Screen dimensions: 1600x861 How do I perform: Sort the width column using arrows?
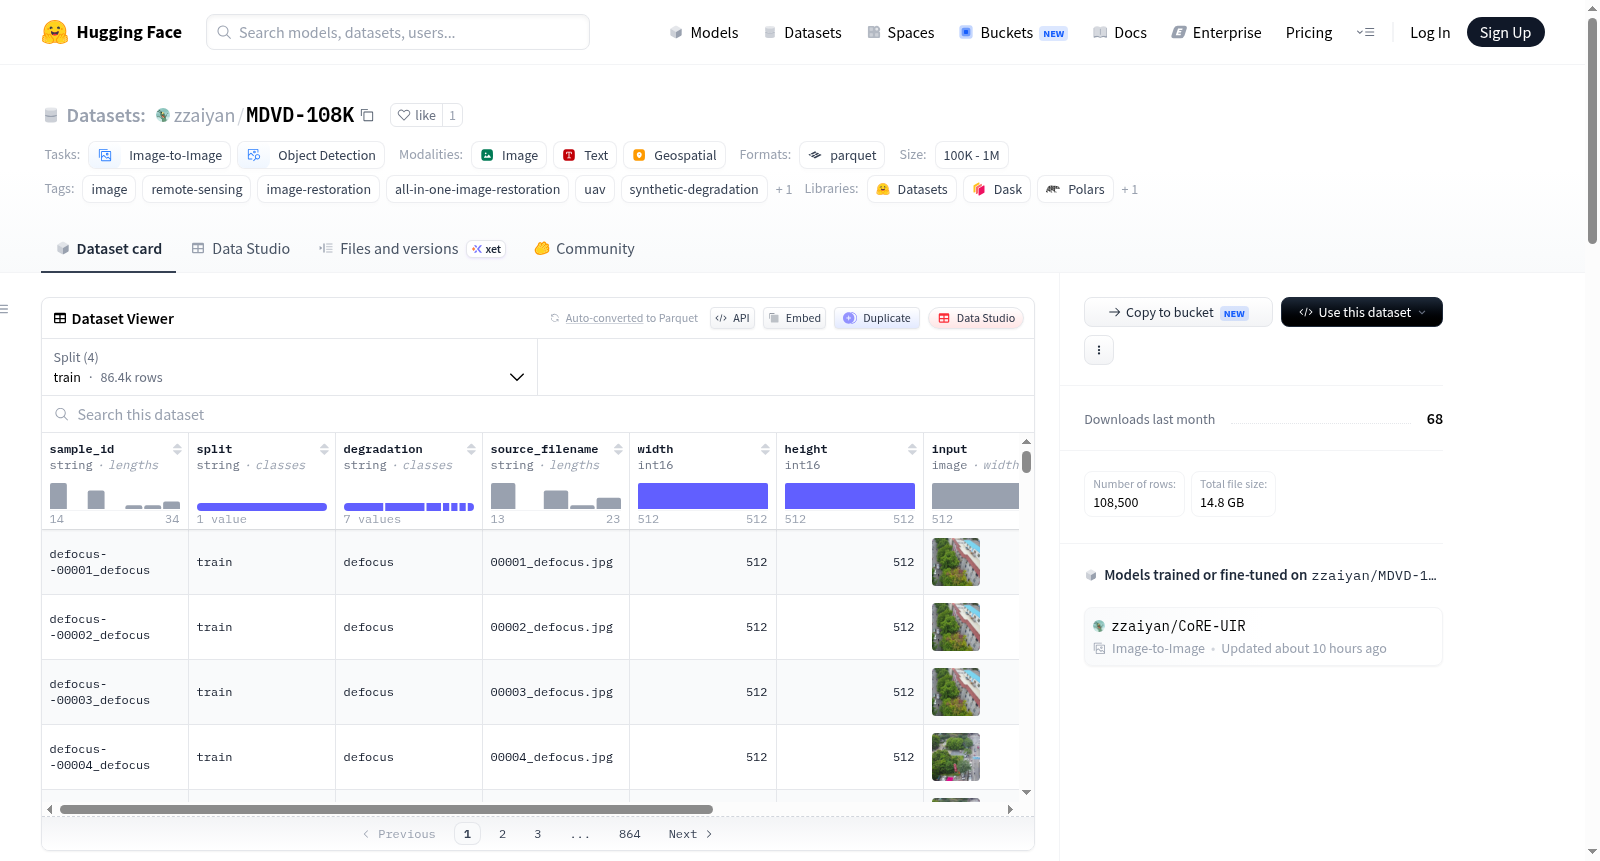(x=765, y=449)
